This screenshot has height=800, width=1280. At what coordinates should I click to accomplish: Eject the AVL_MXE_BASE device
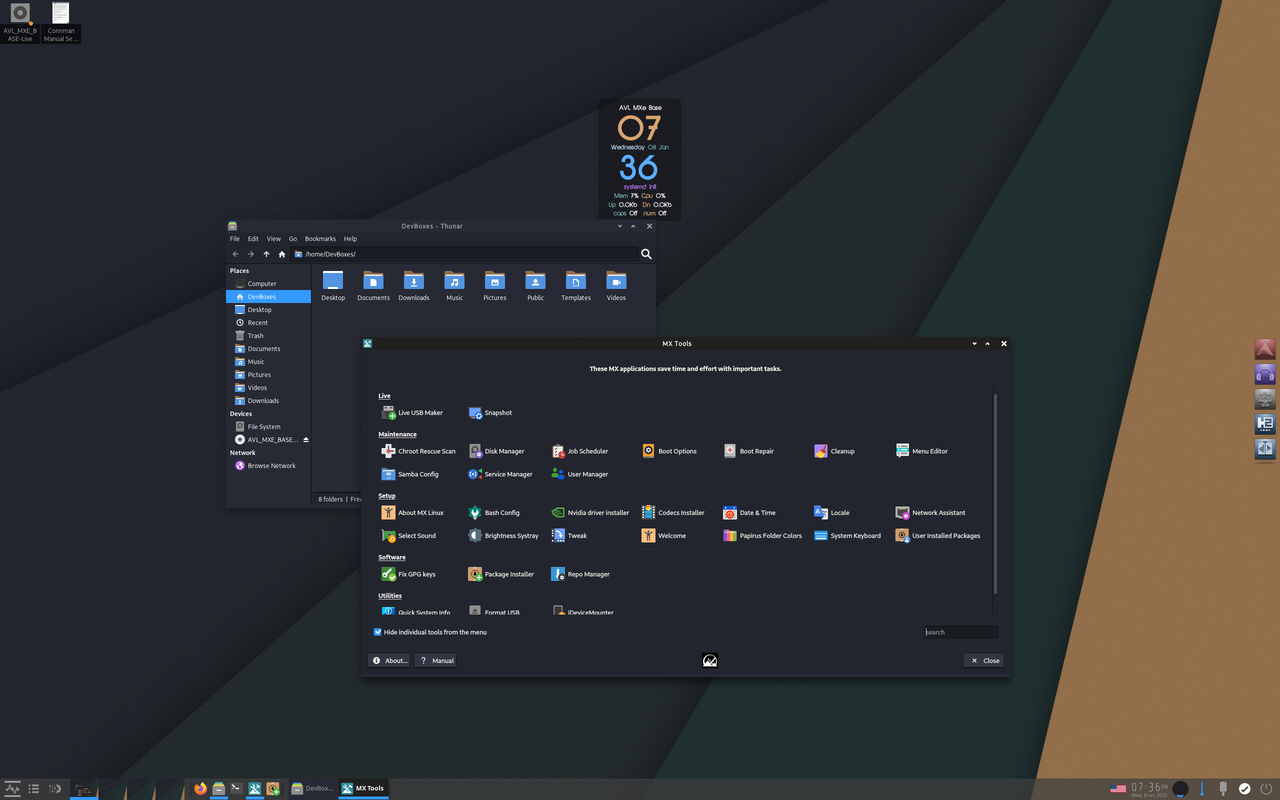[x=306, y=440]
